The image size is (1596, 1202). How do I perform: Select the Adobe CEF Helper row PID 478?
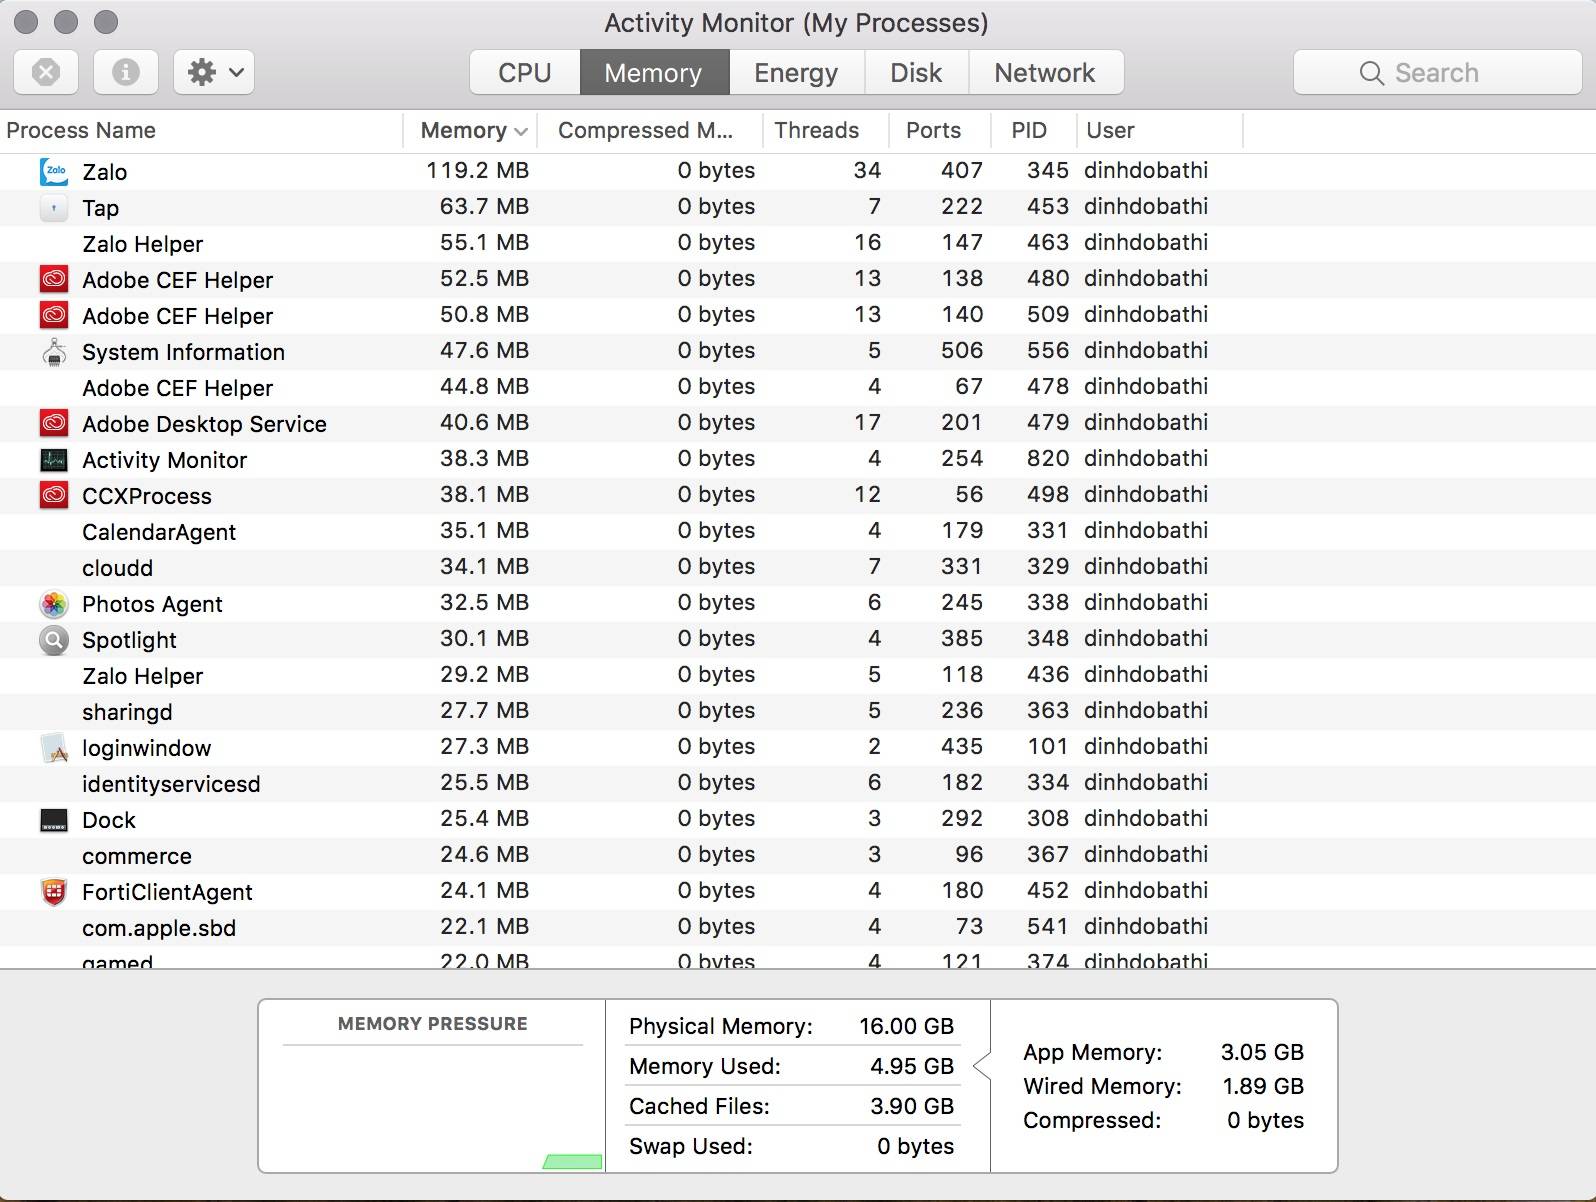798,387
